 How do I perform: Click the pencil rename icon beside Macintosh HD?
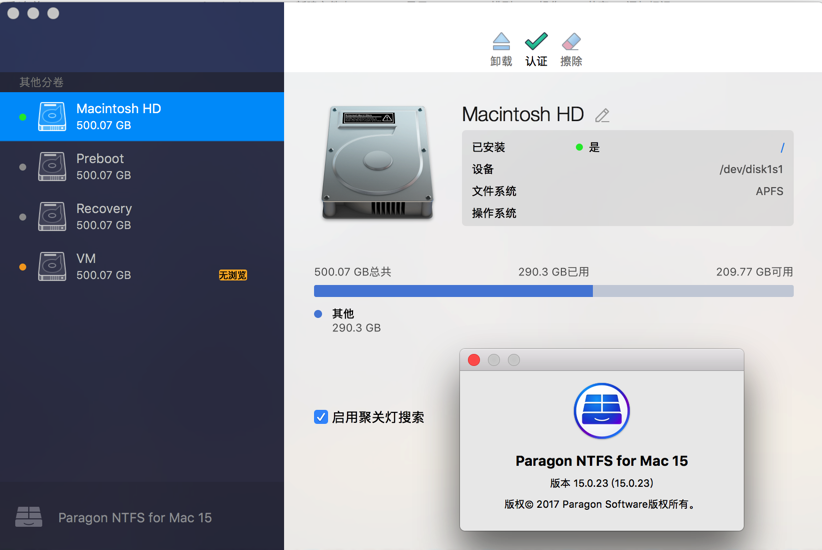tap(602, 115)
